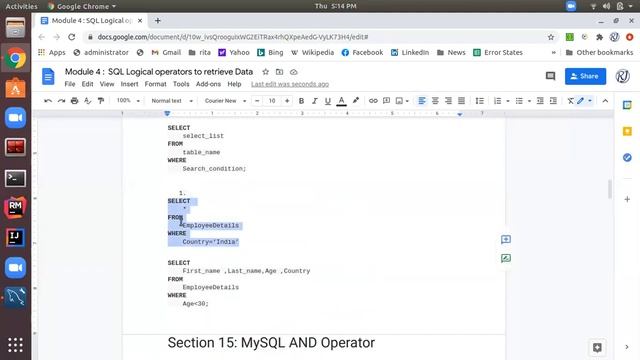Open the Editing mode pencil dropdown

(x=584, y=101)
